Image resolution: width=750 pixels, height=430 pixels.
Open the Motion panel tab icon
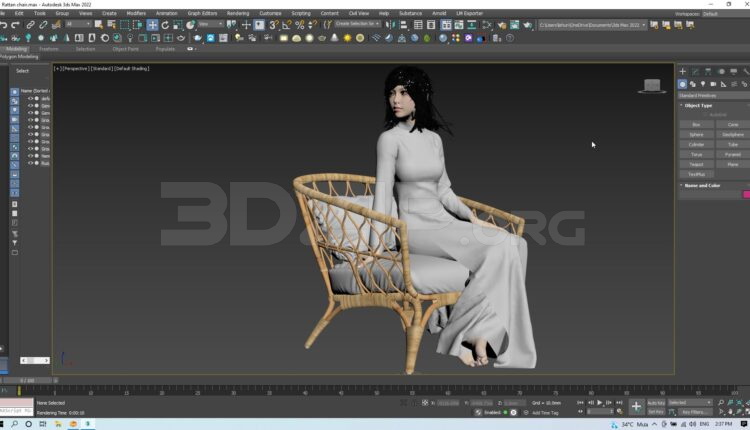(721, 71)
